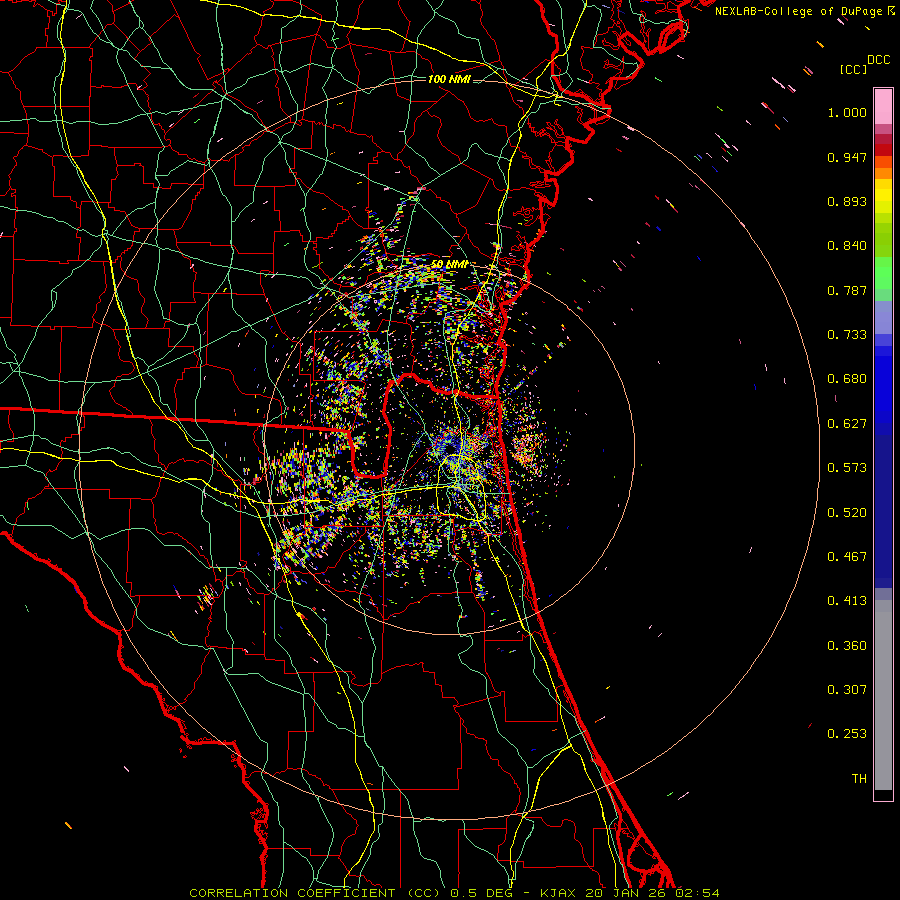Click the 0.5 DEG elevation text
Screen dimensions: 900x900
[482, 893]
